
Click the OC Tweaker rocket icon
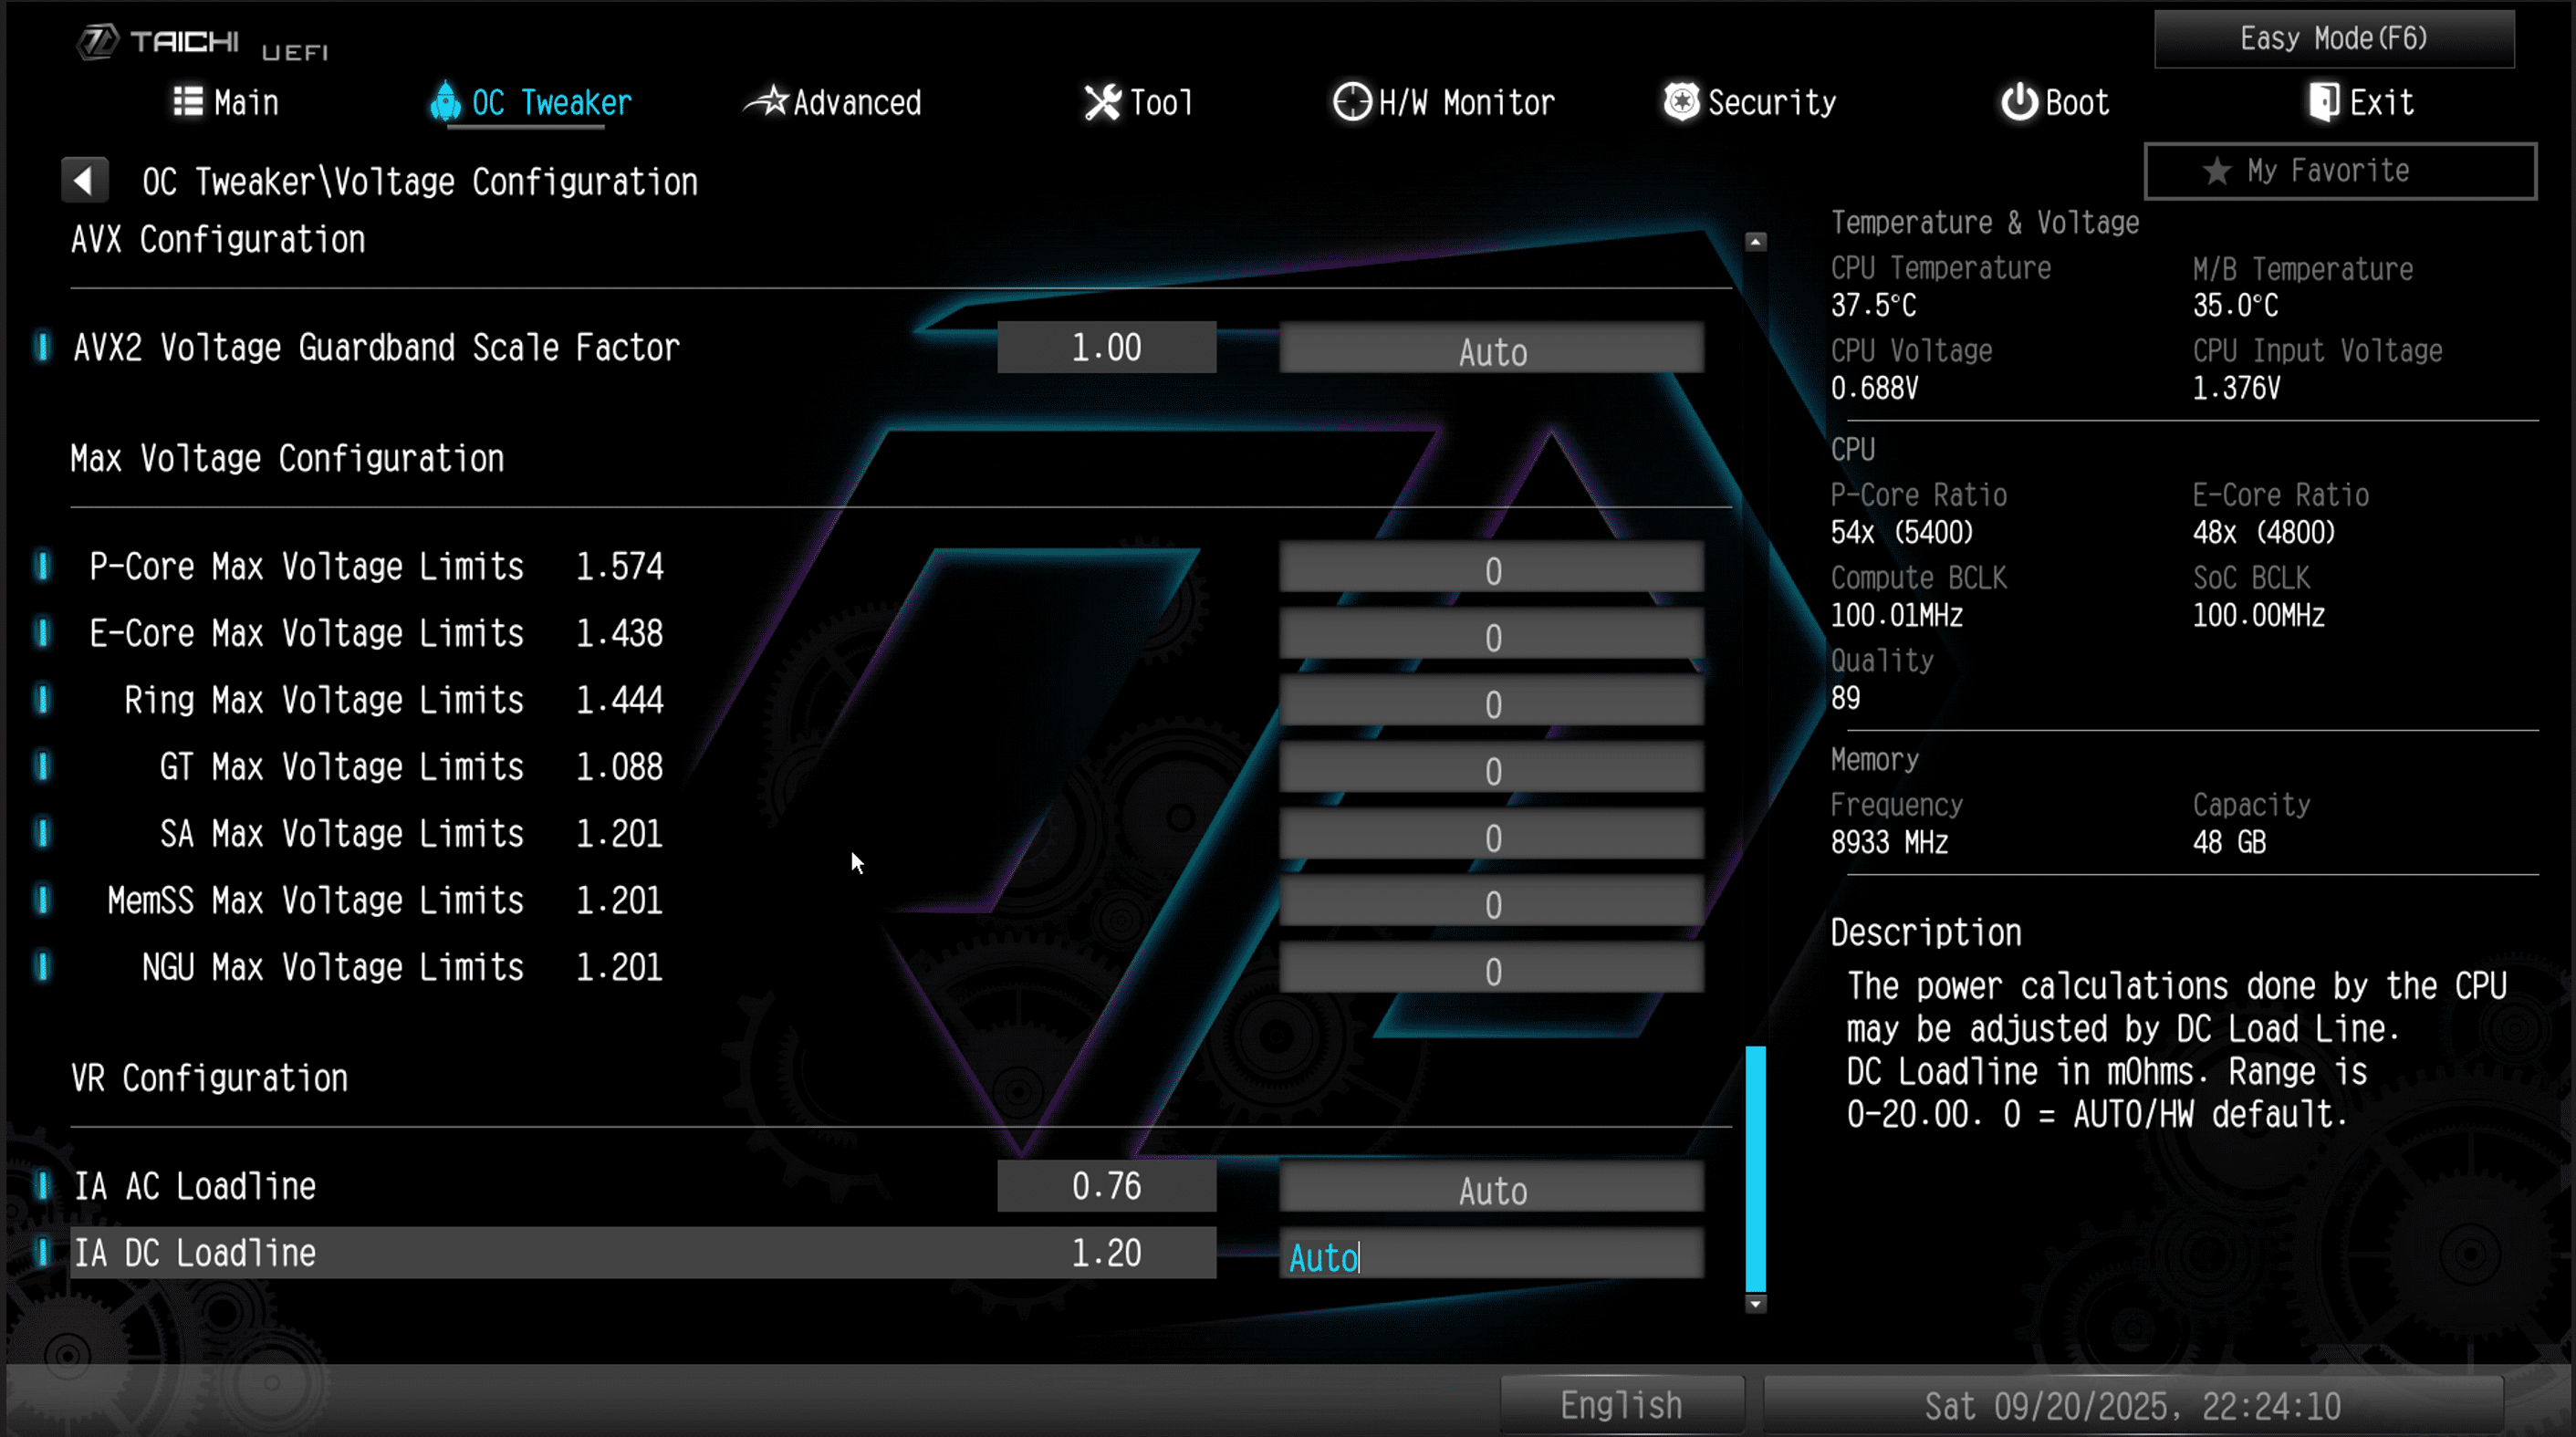click(445, 102)
